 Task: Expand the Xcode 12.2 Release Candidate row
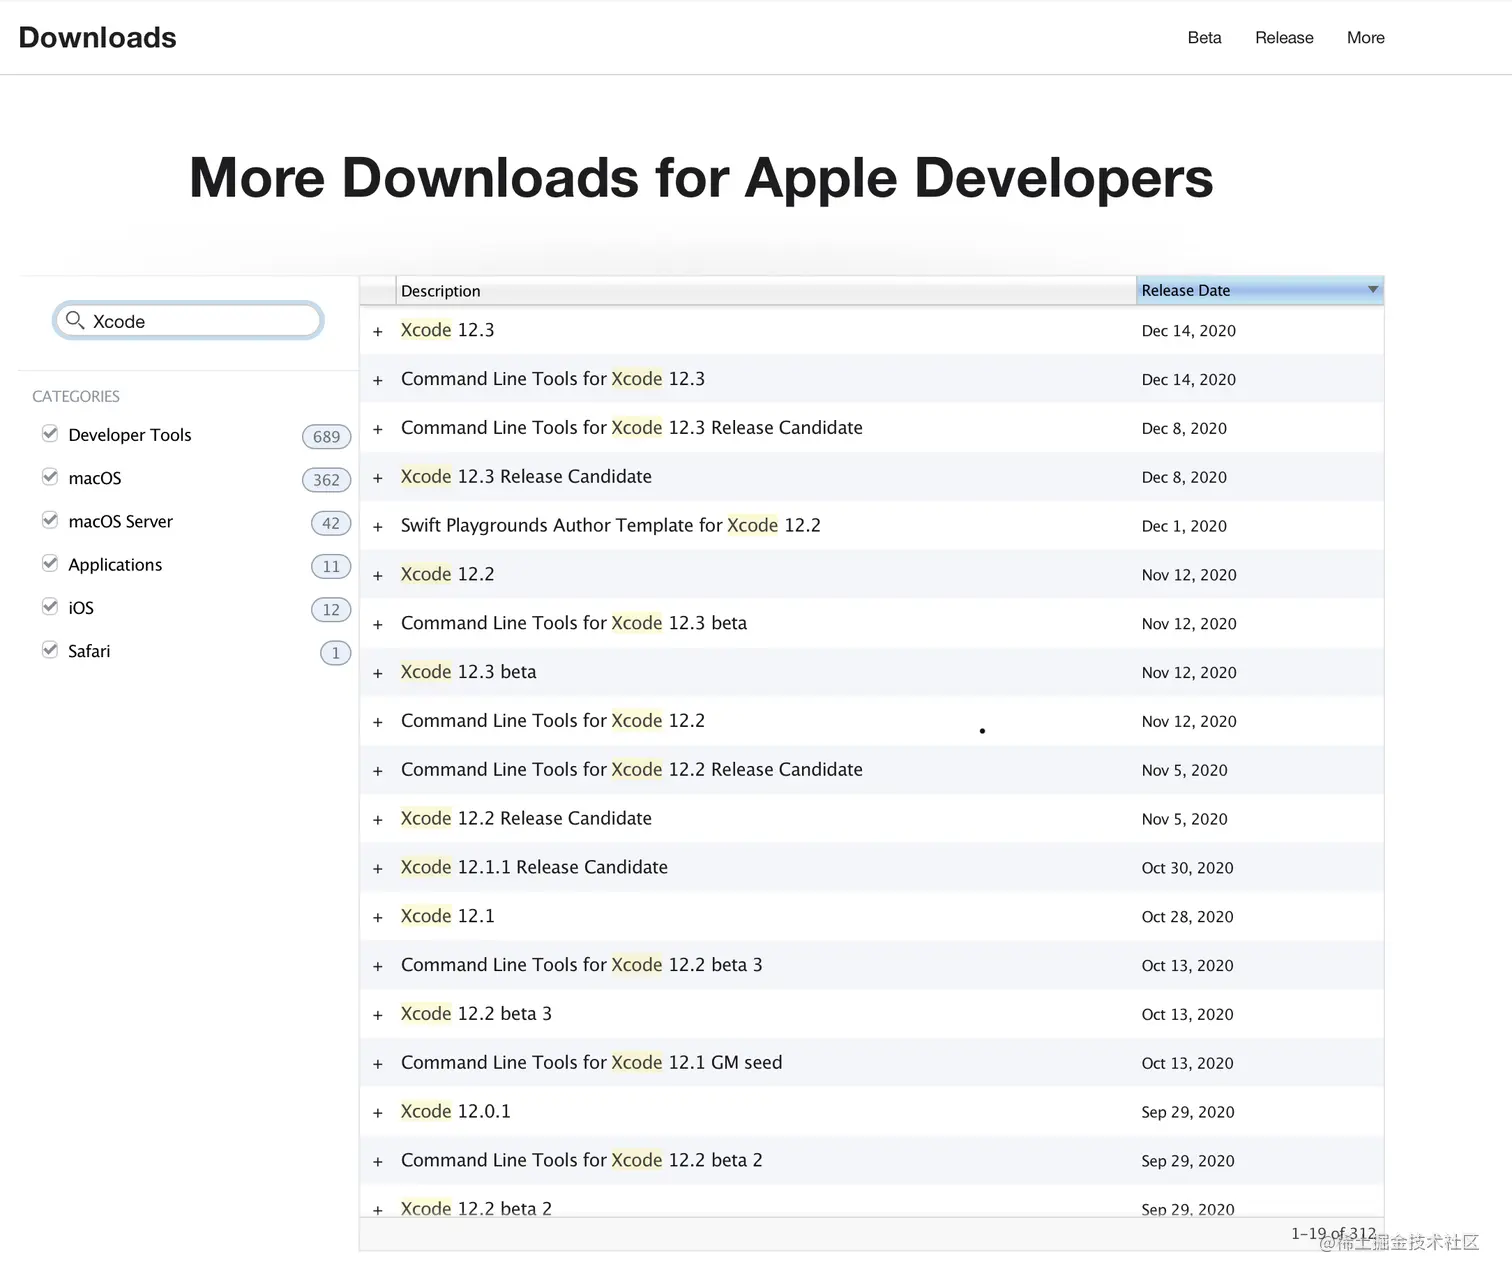pyautogui.click(x=378, y=820)
